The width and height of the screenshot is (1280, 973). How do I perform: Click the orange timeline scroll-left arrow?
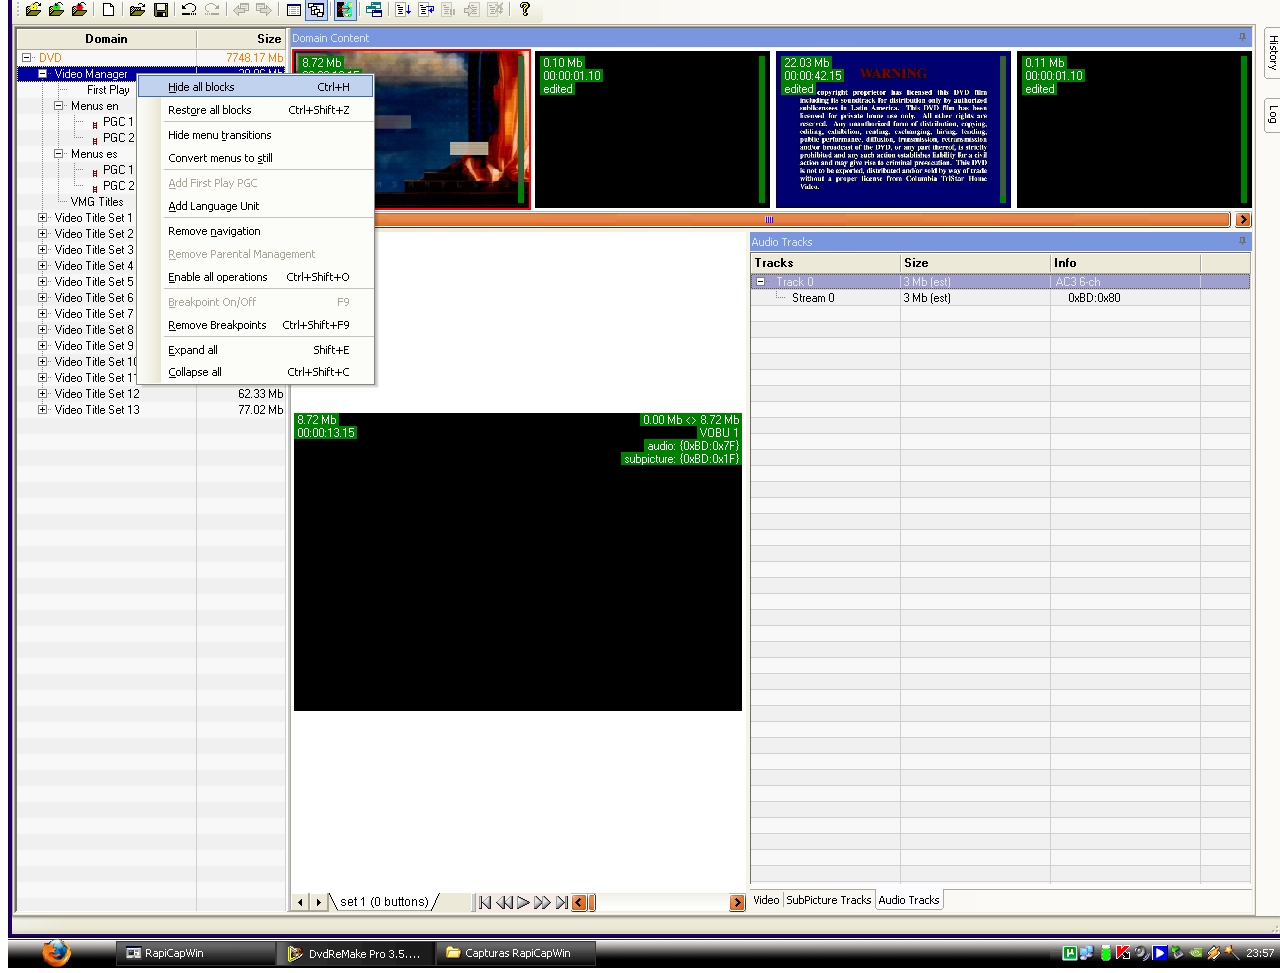coord(579,902)
